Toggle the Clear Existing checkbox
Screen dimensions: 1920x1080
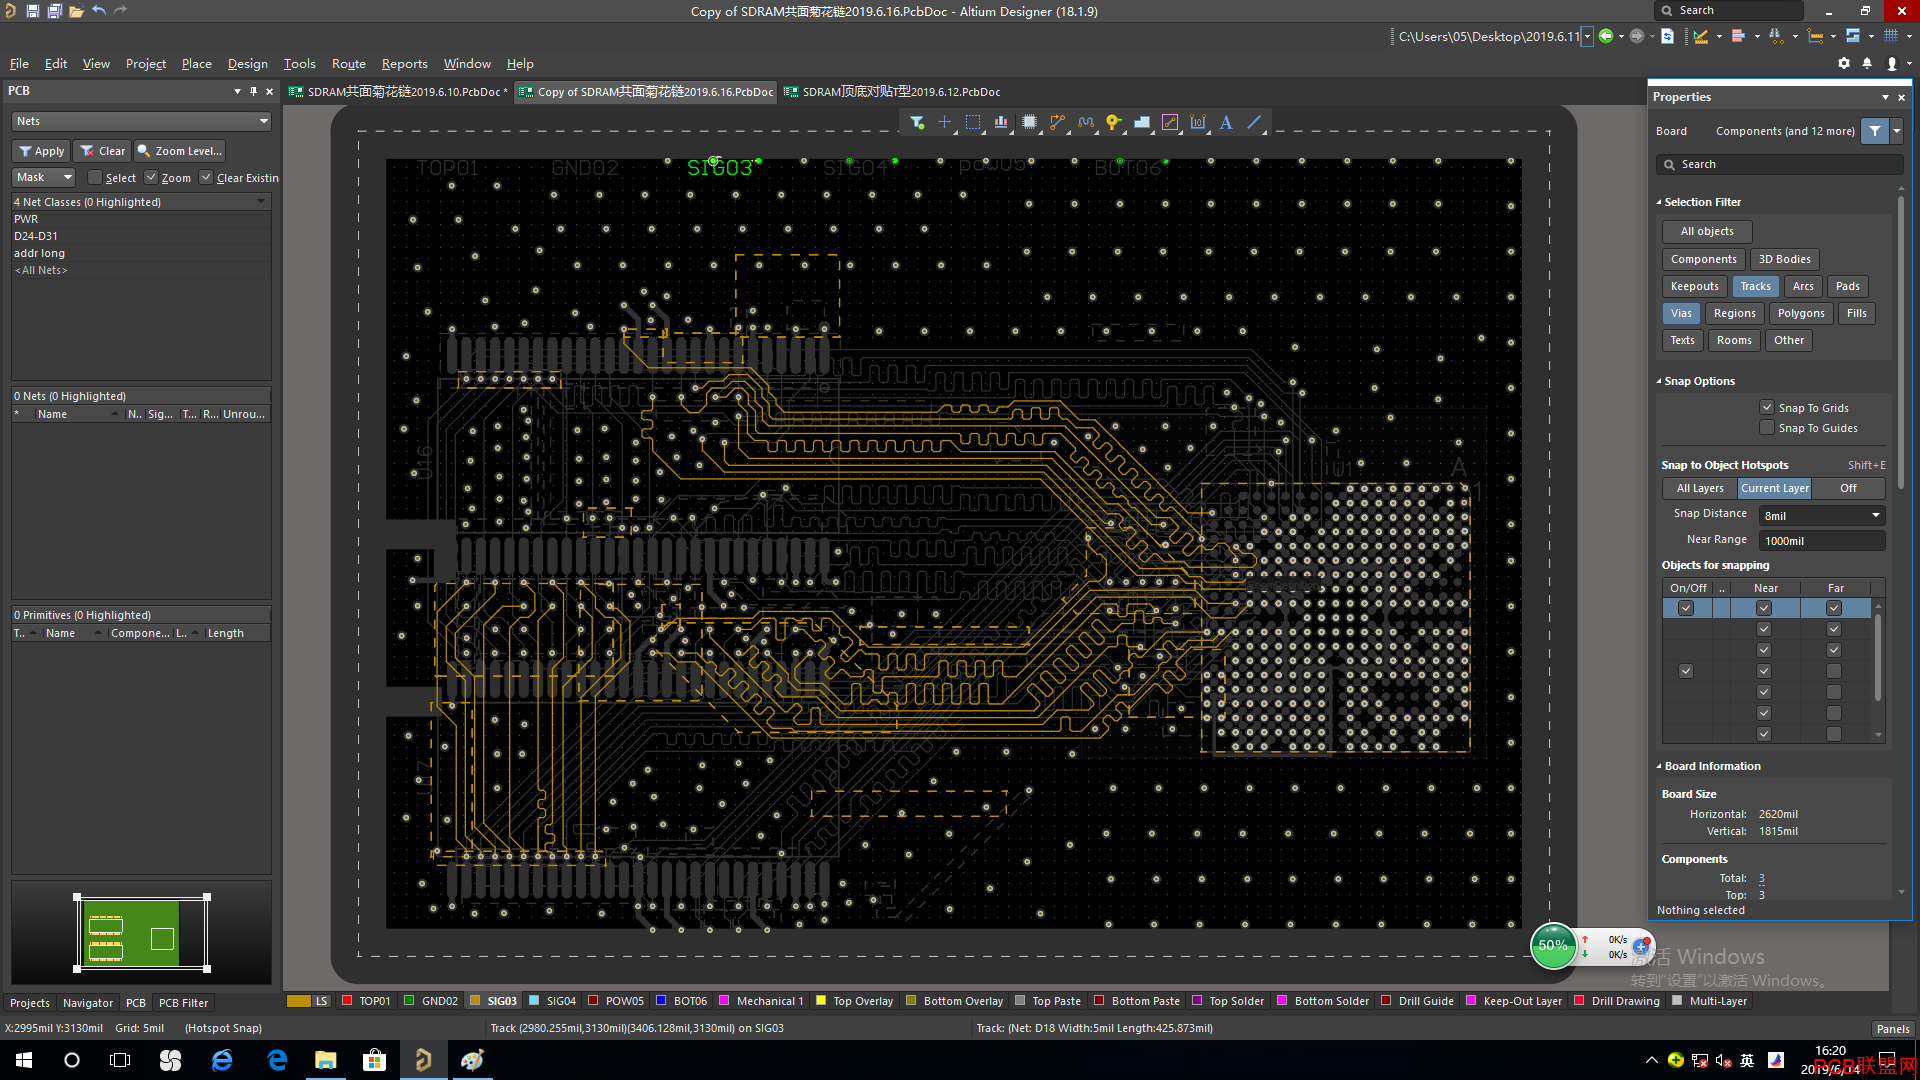click(x=206, y=177)
